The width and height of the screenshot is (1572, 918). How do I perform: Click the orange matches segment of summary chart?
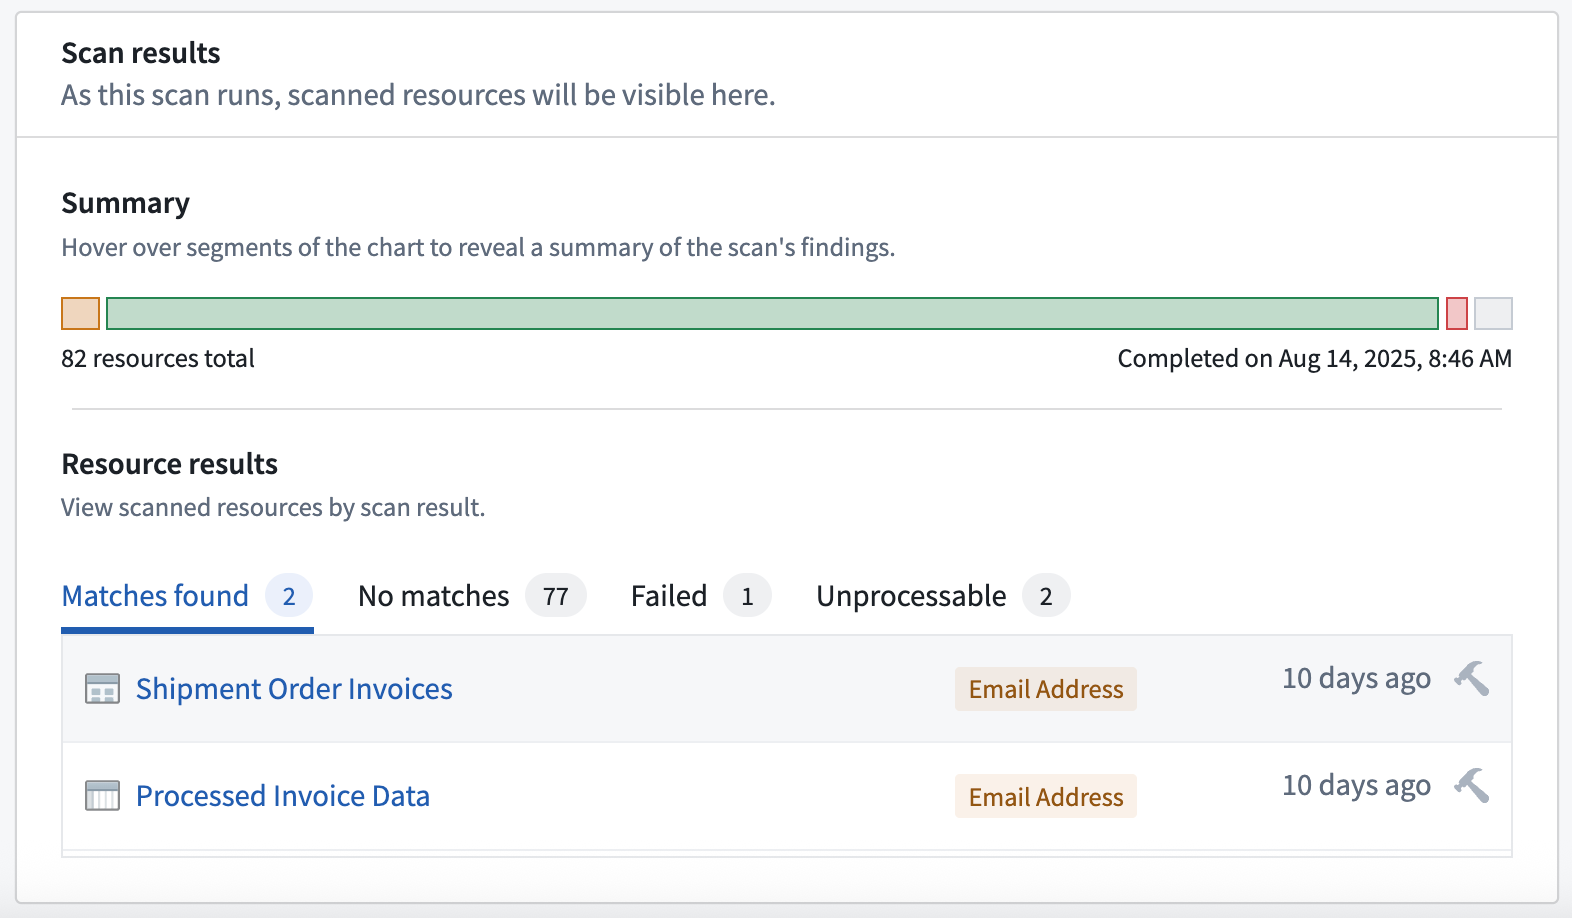pos(80,313)
